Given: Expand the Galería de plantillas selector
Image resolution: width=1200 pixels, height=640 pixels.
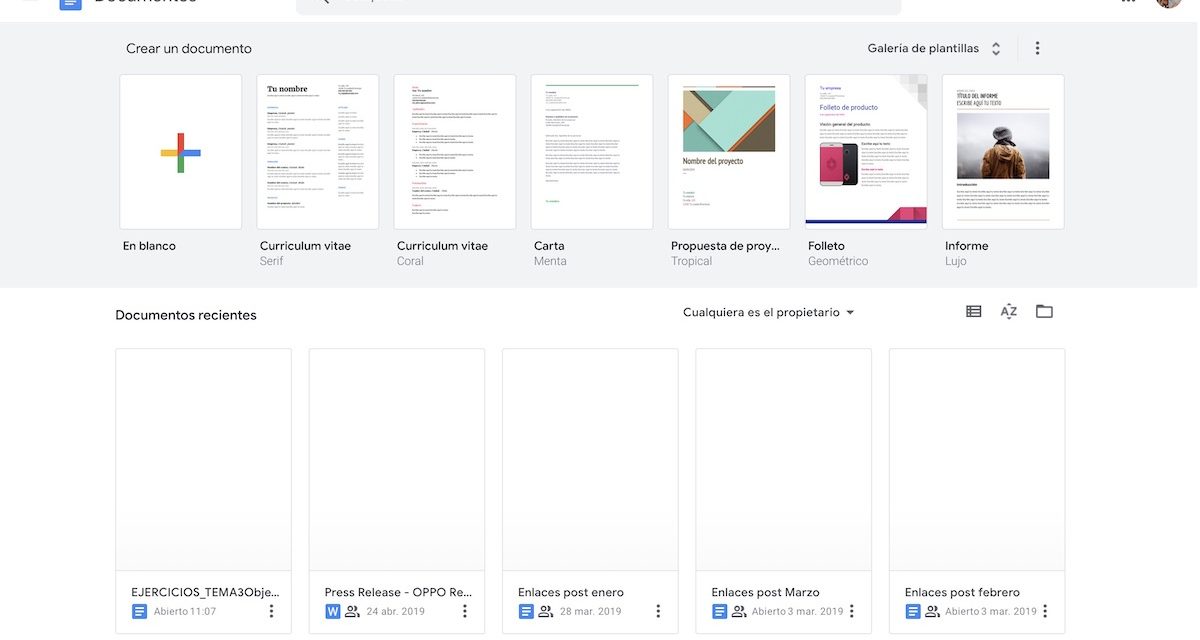Looking at the screenshot, I should click(932, 48).
